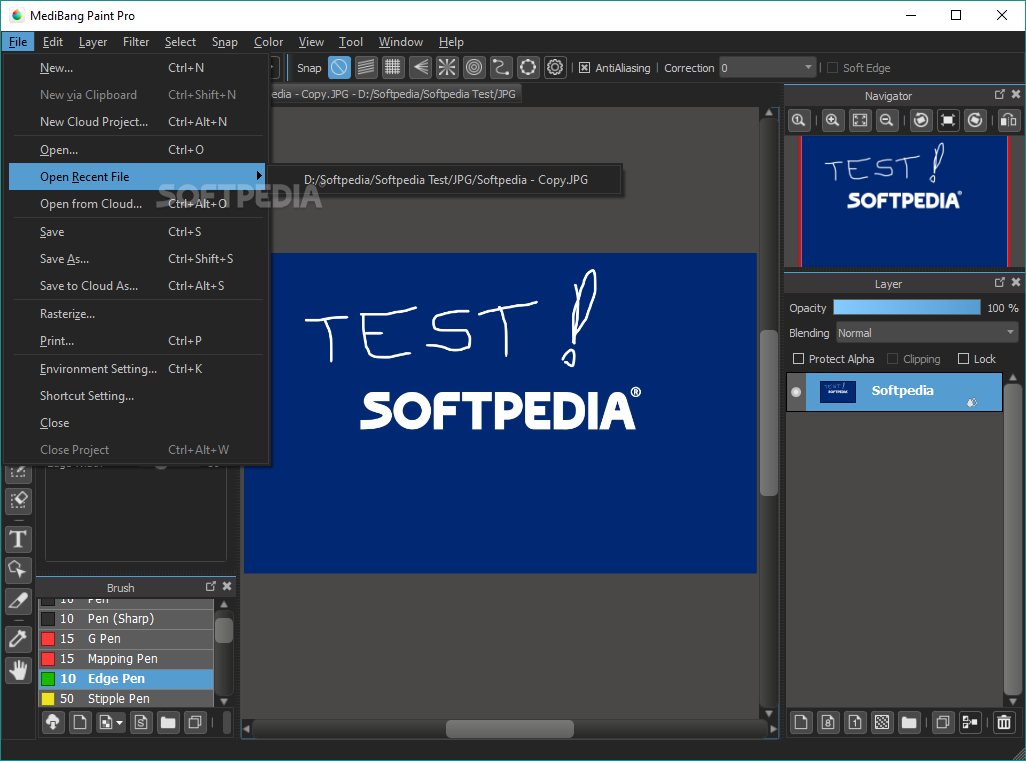Viewport: 1026px width, 761px height.
Task: Enable Protect Alpha checkbox
Action: (798, 359)
